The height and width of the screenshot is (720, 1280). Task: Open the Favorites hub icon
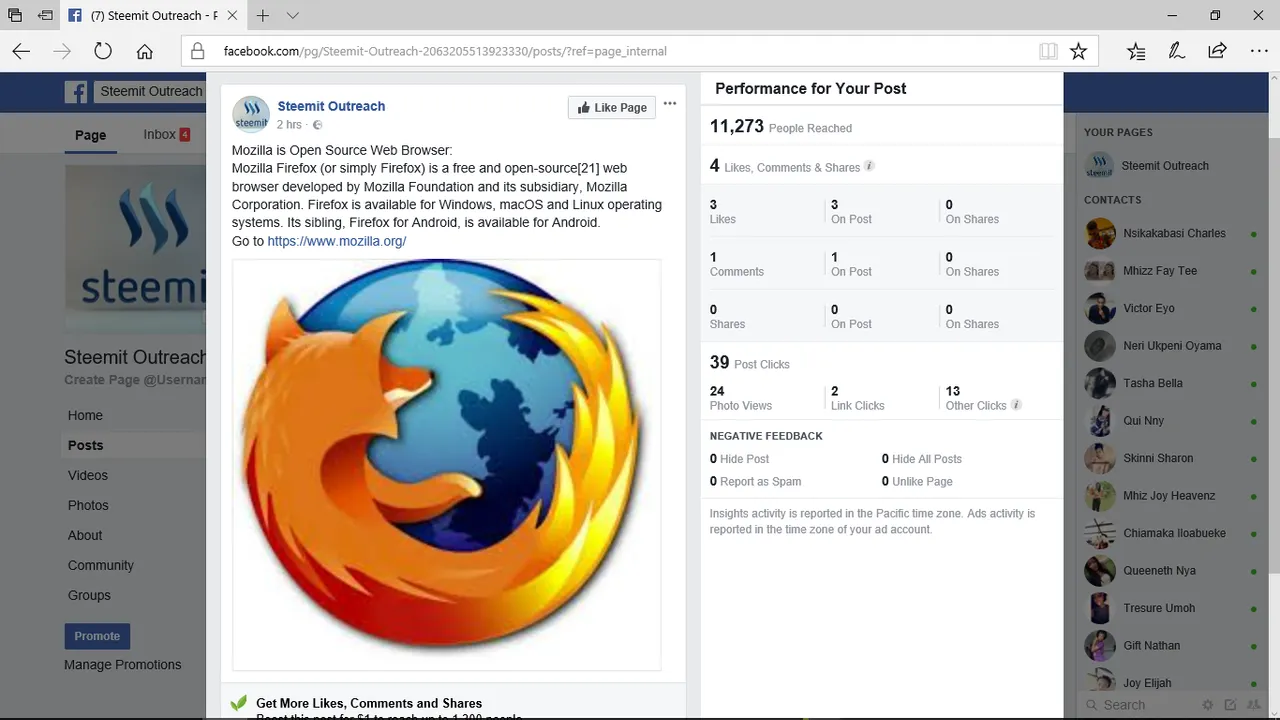pos(1136,51)
